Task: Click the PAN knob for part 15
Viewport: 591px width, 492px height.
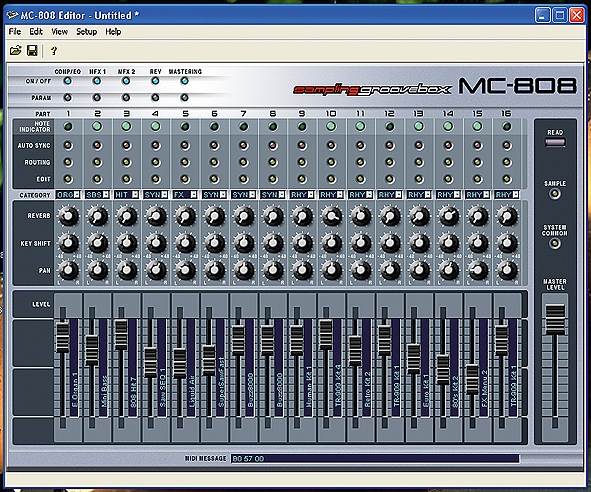Action: [x=478, y=270]
